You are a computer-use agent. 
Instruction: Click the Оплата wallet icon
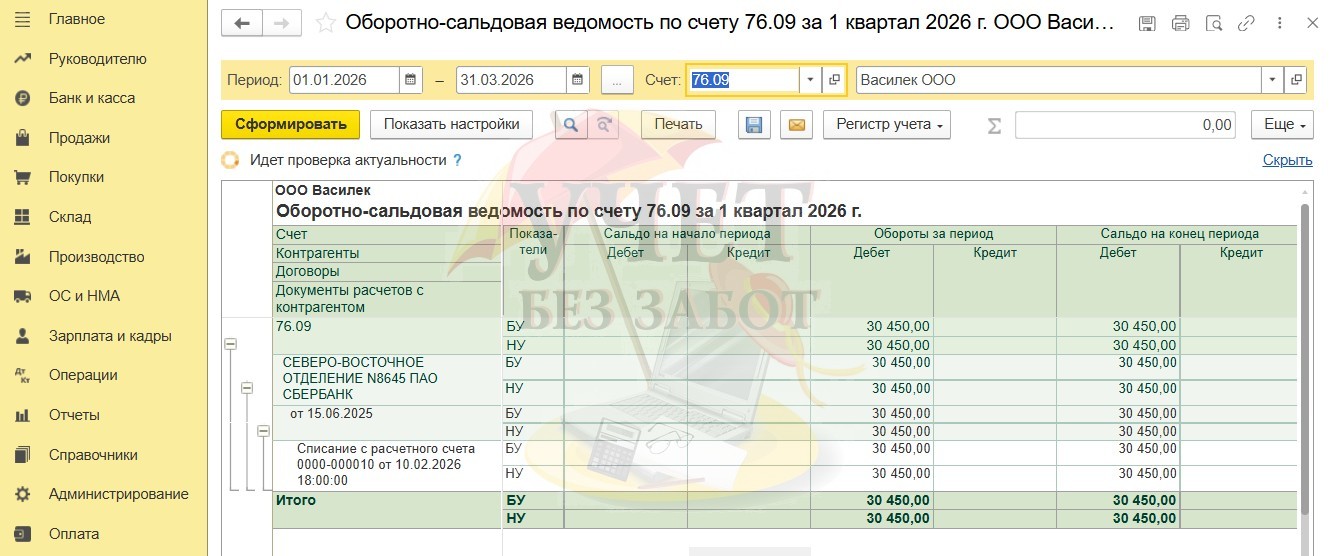[23, 534]
